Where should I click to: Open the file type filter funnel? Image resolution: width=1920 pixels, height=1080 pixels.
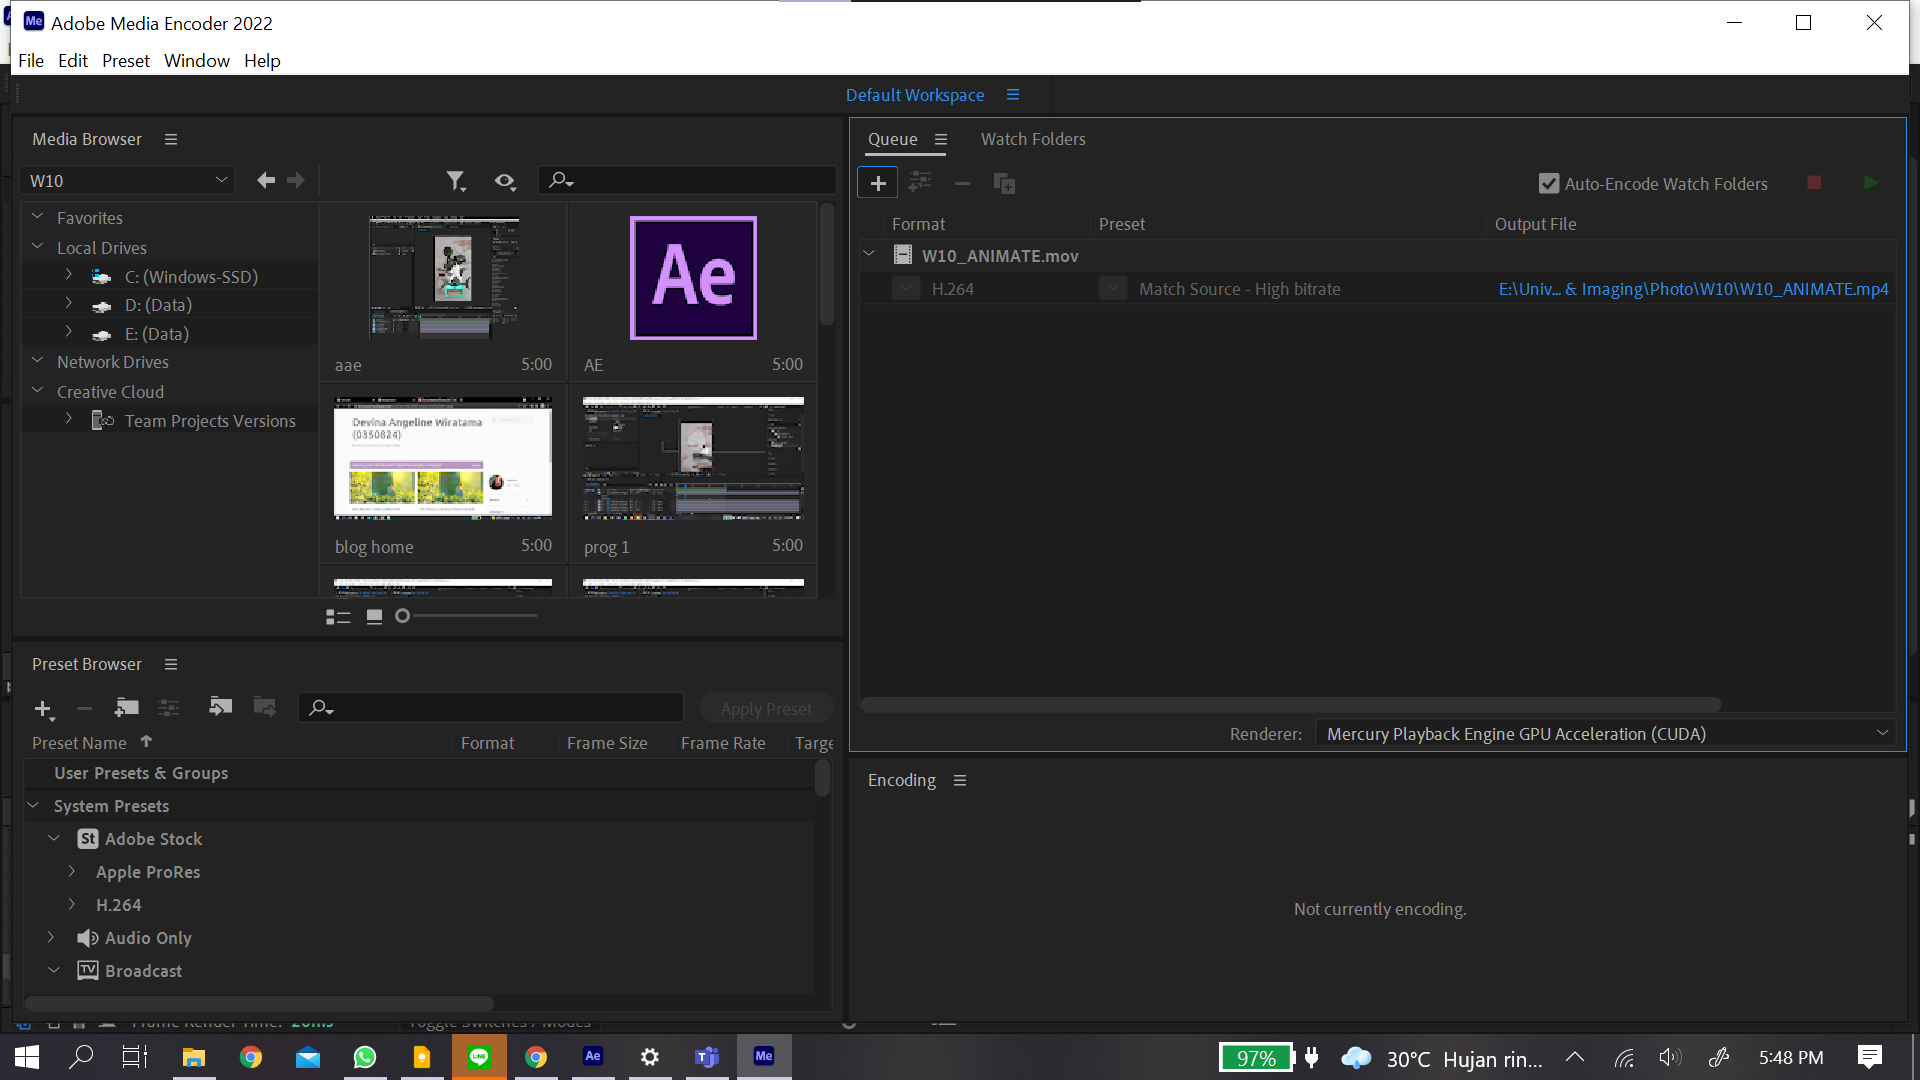pyautogui.click(x=456, y=181)
